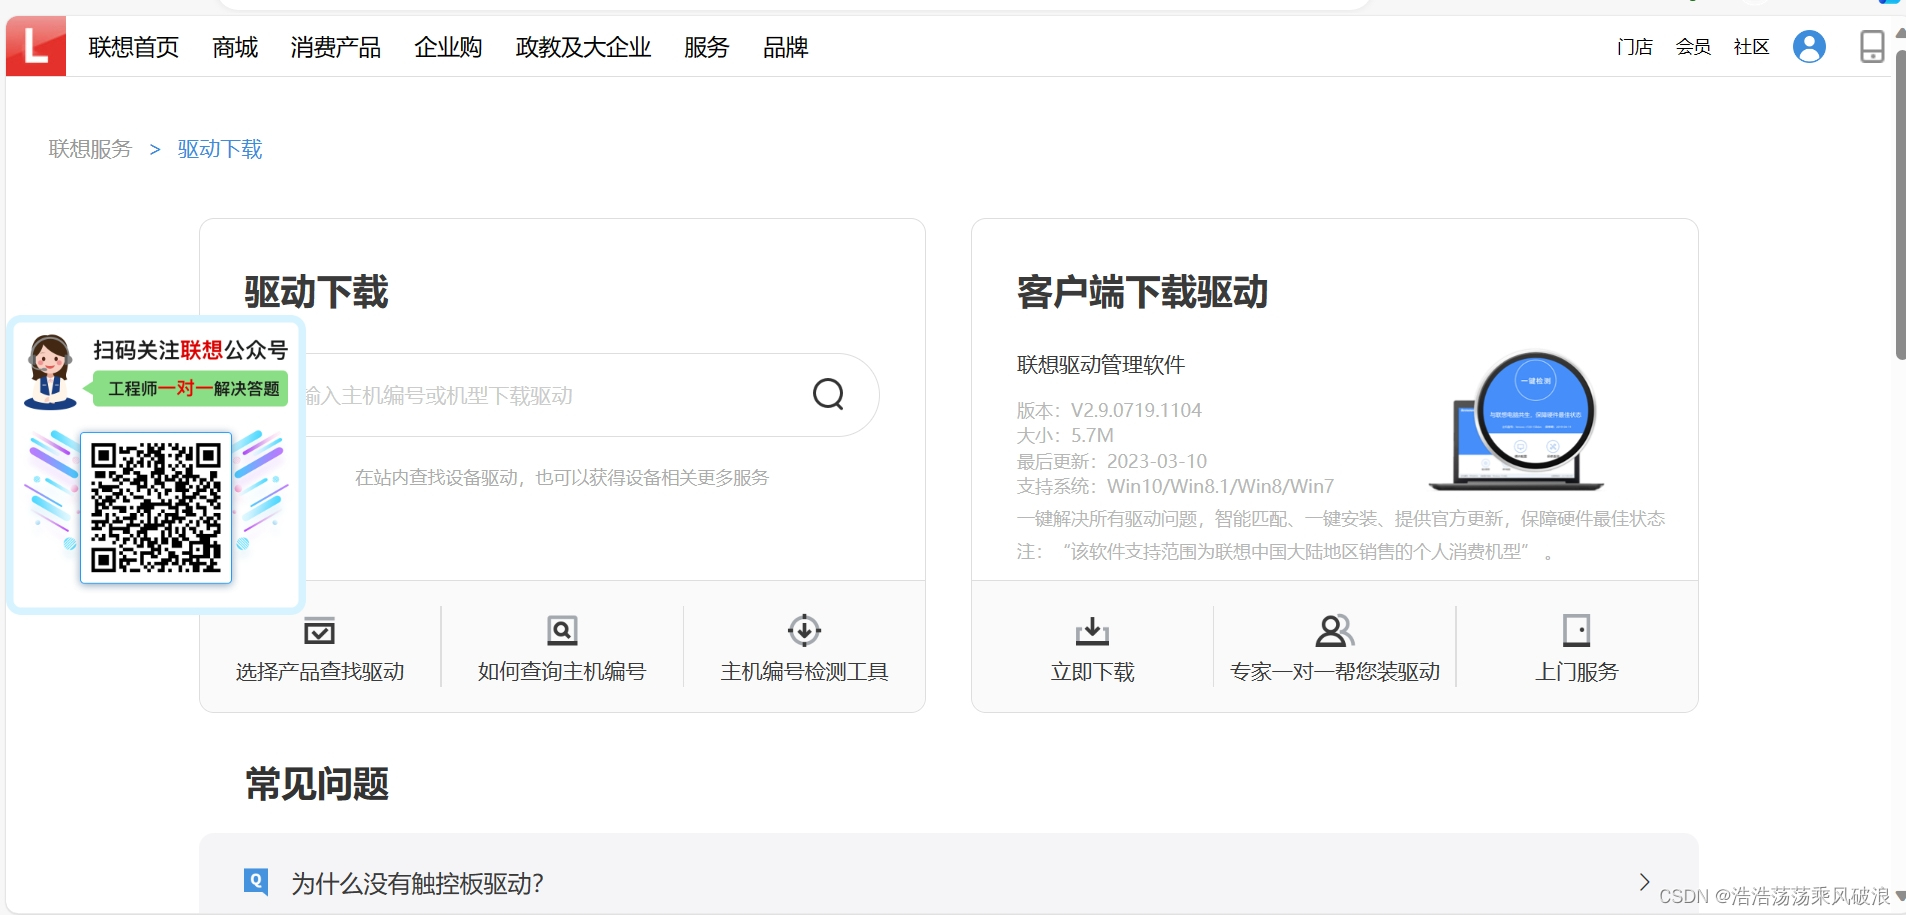Open the user account avatar icon
Screen dimensions: 1906x915
(x=1809, y=46)
